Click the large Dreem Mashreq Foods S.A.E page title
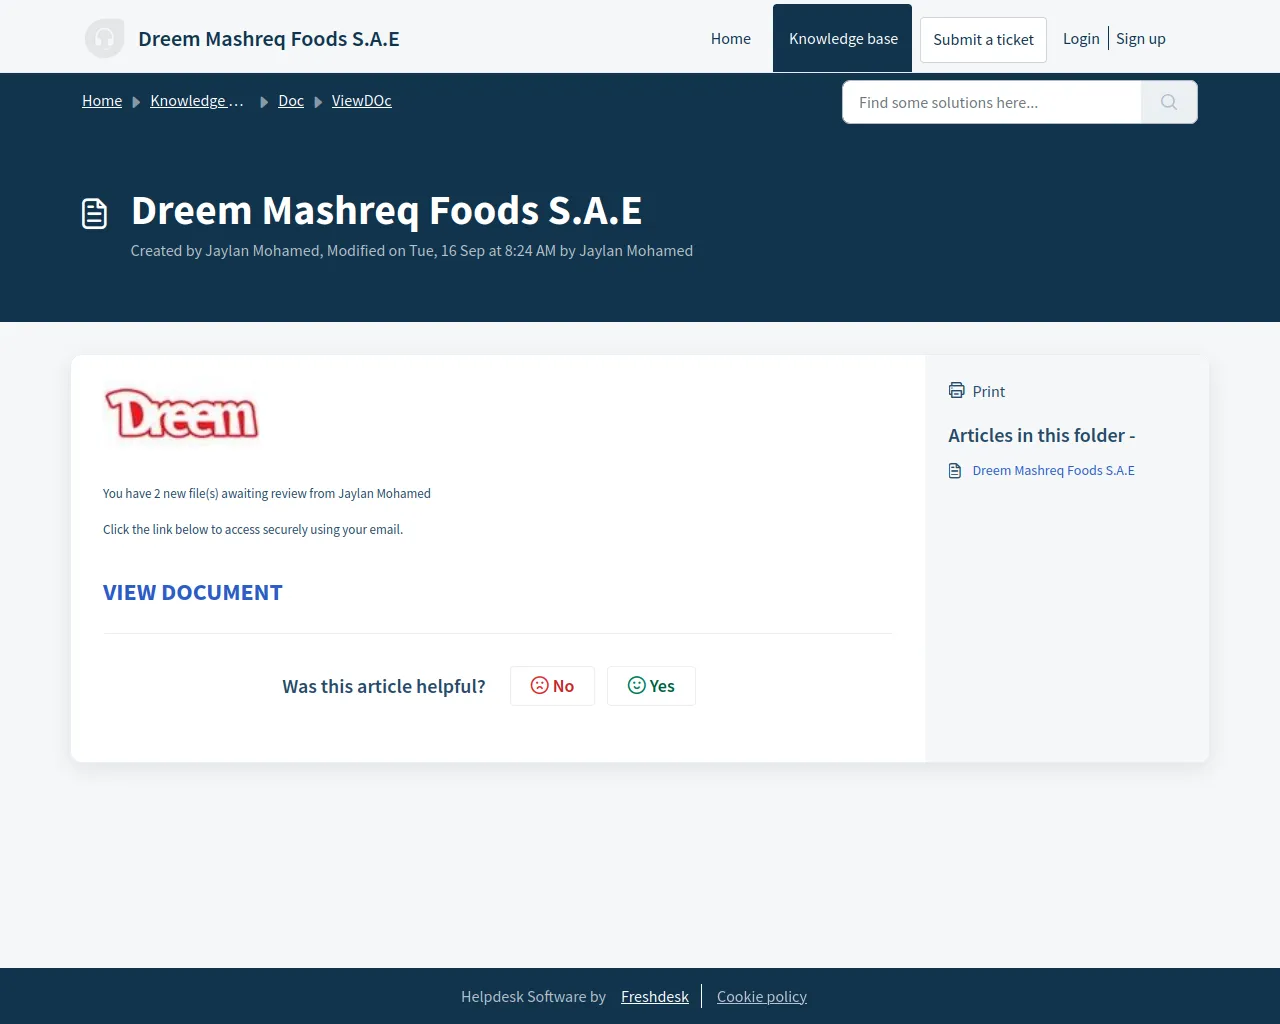Image resolution: width=1280 pixels, height=1024 pixels. 387,211
